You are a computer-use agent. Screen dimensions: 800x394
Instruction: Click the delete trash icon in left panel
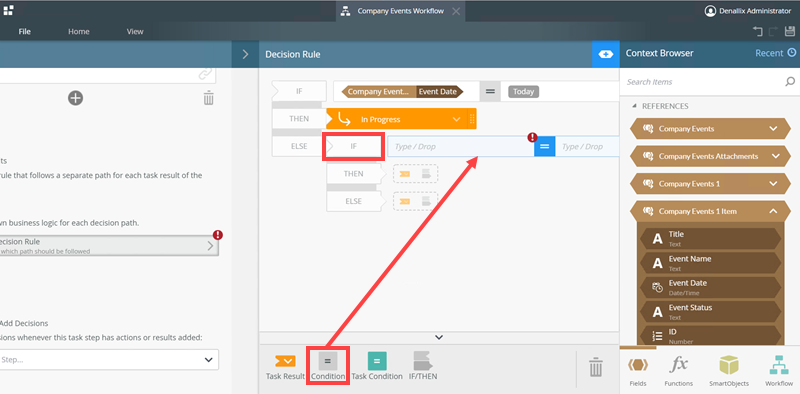point(208,97)
